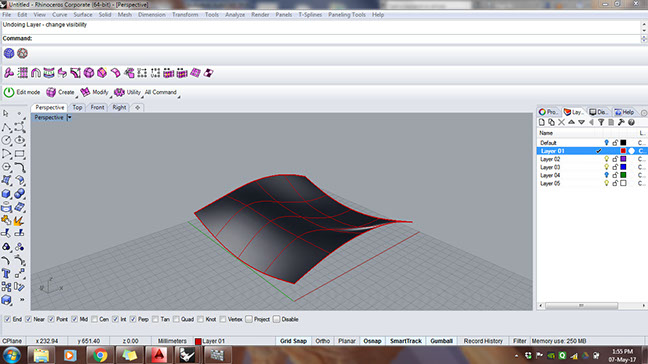This screenshot has height=364, width=648.
Task: Click the Delete layer X icon
Action: pos(561,122)
